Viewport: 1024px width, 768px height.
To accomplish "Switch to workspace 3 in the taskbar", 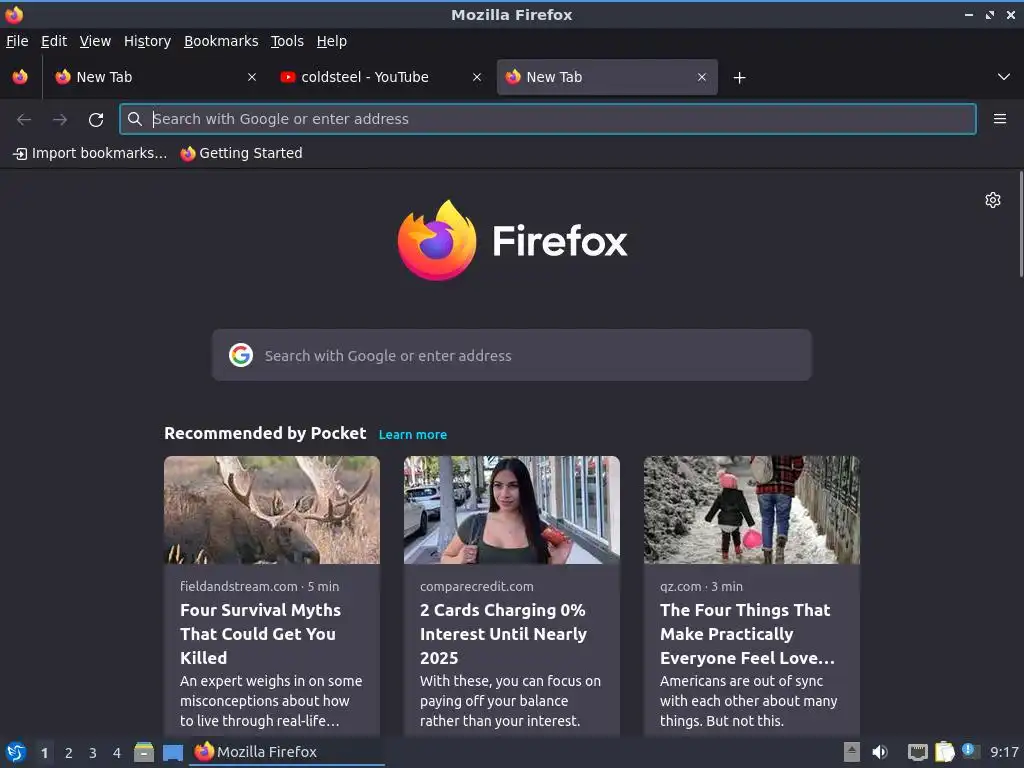I will [93, 753].
